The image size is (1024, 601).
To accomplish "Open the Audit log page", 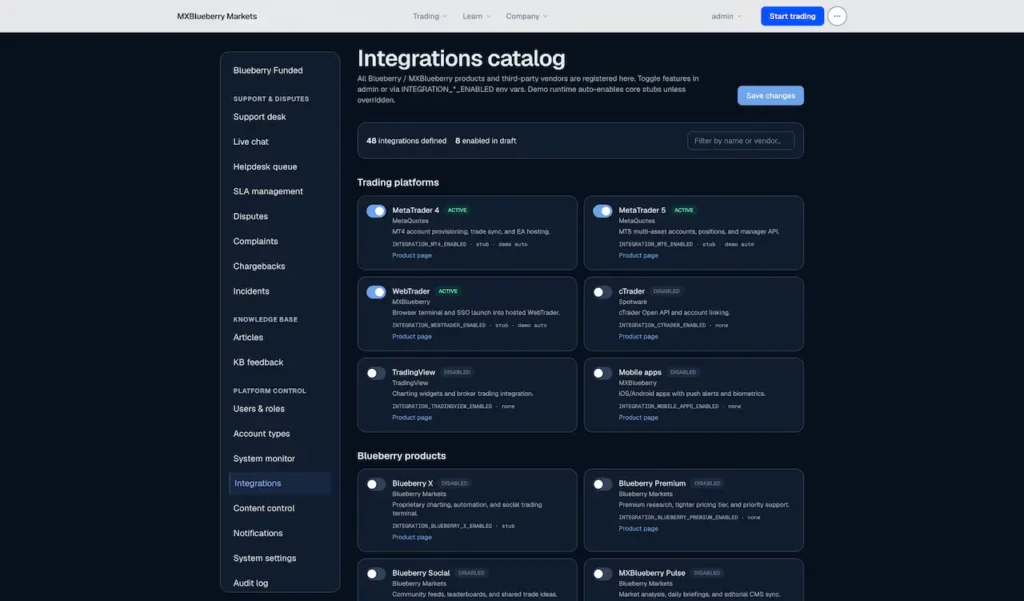I will coord(250,583).
